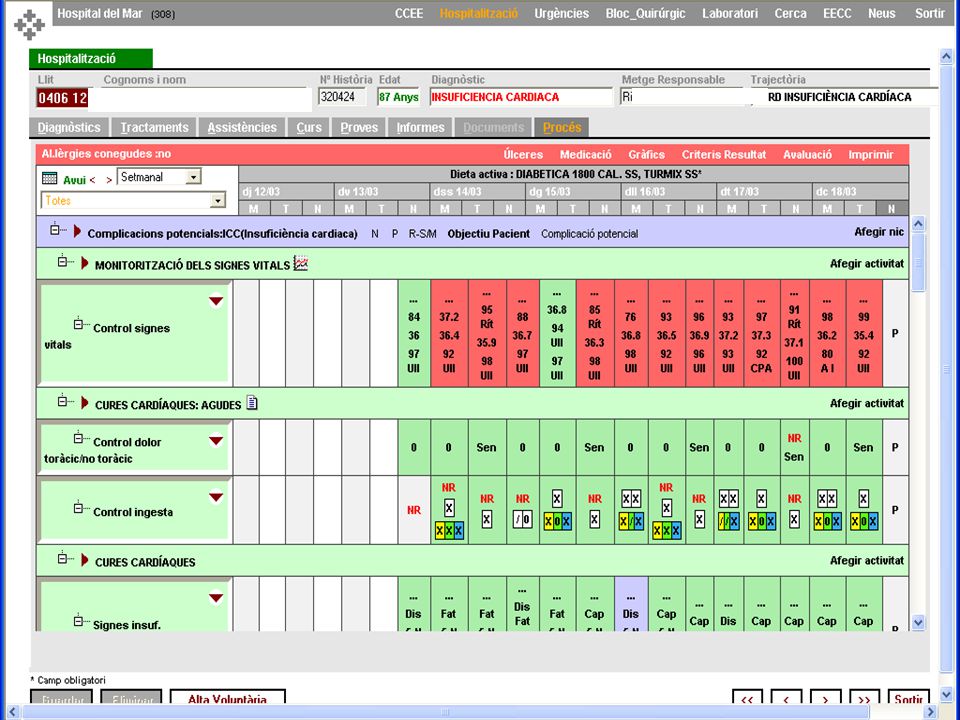Open the Gràfics link
The image size is (960, 720).
click(x=647, y=155)
